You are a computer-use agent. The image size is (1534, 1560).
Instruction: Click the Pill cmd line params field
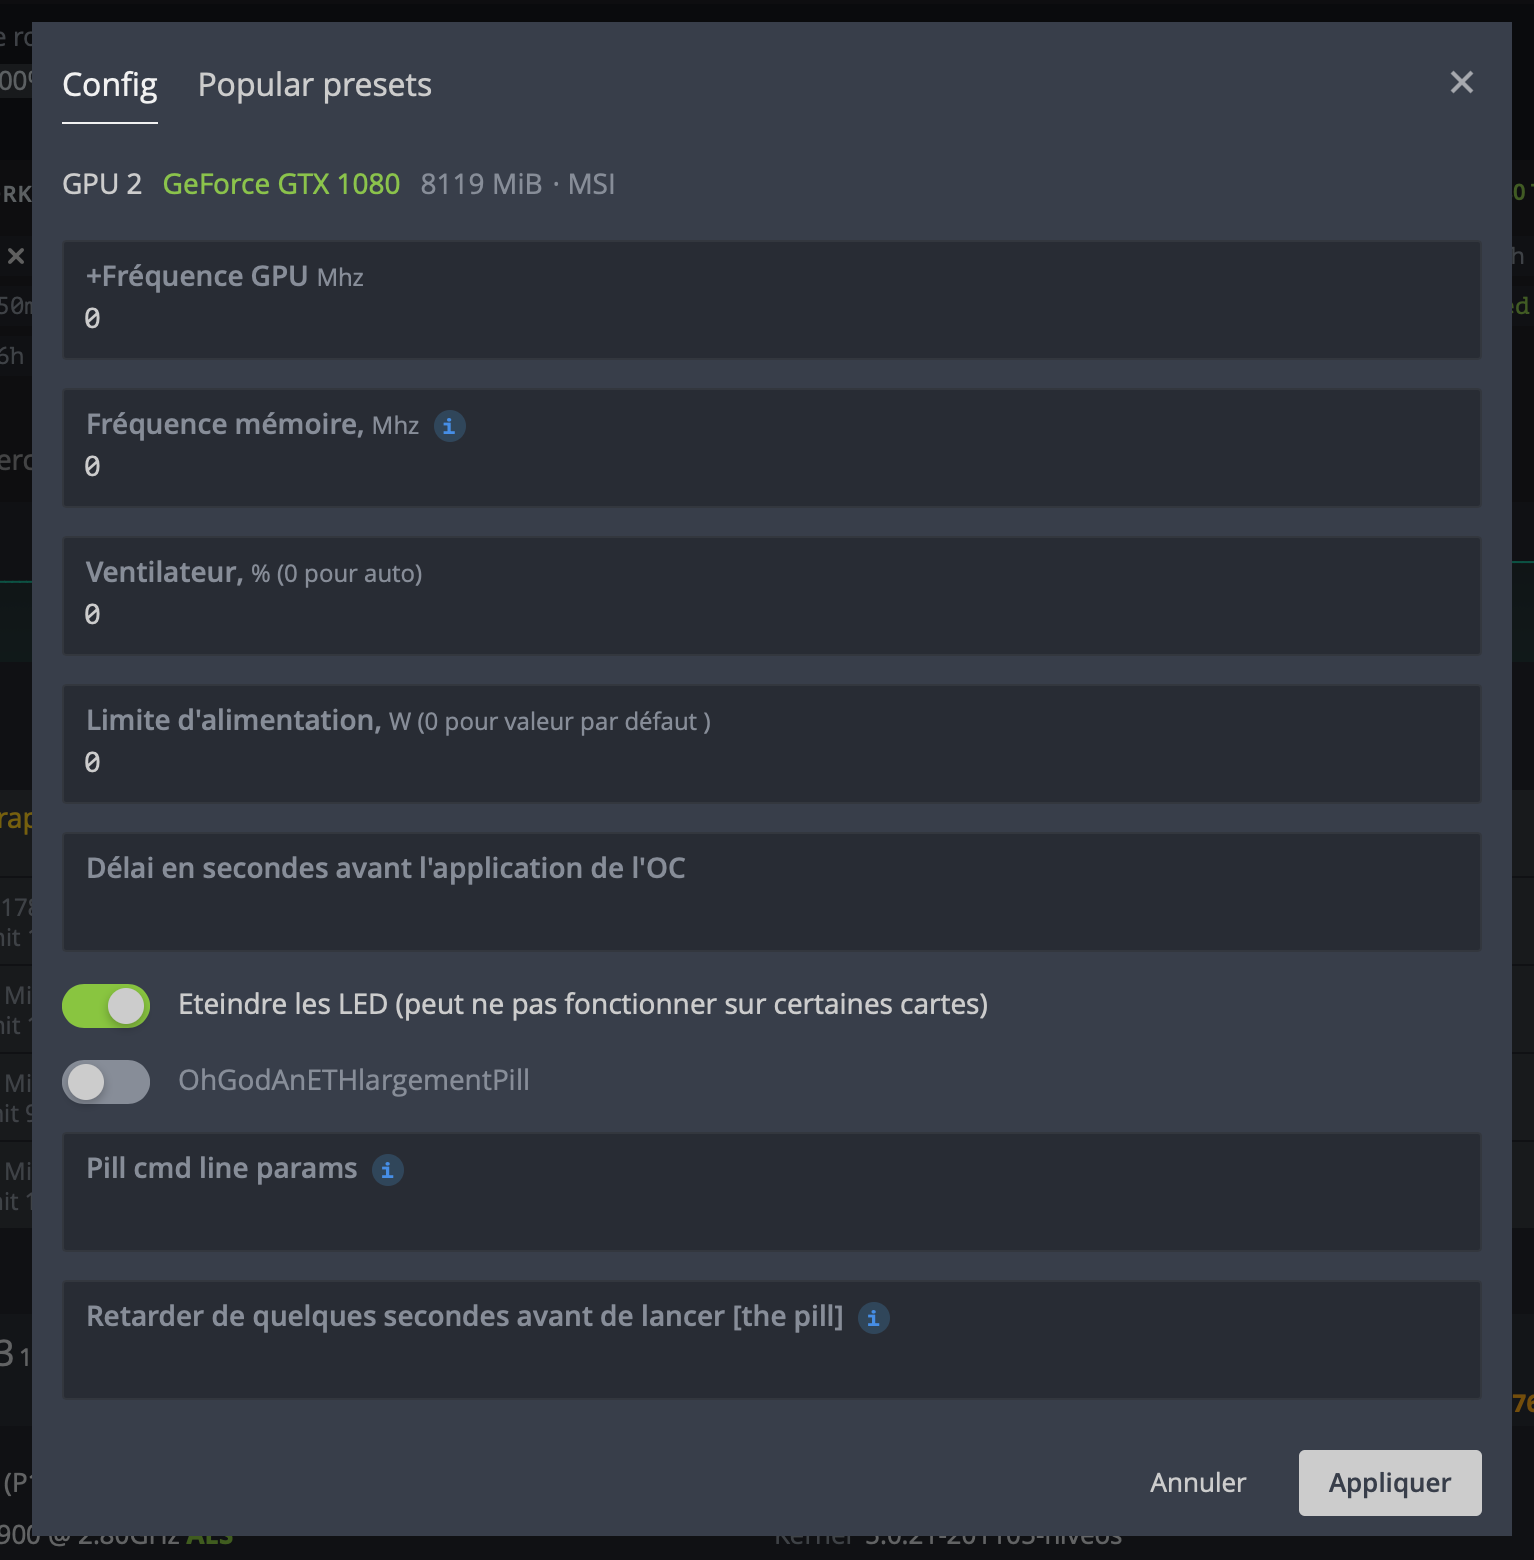tap(770, 1210)
